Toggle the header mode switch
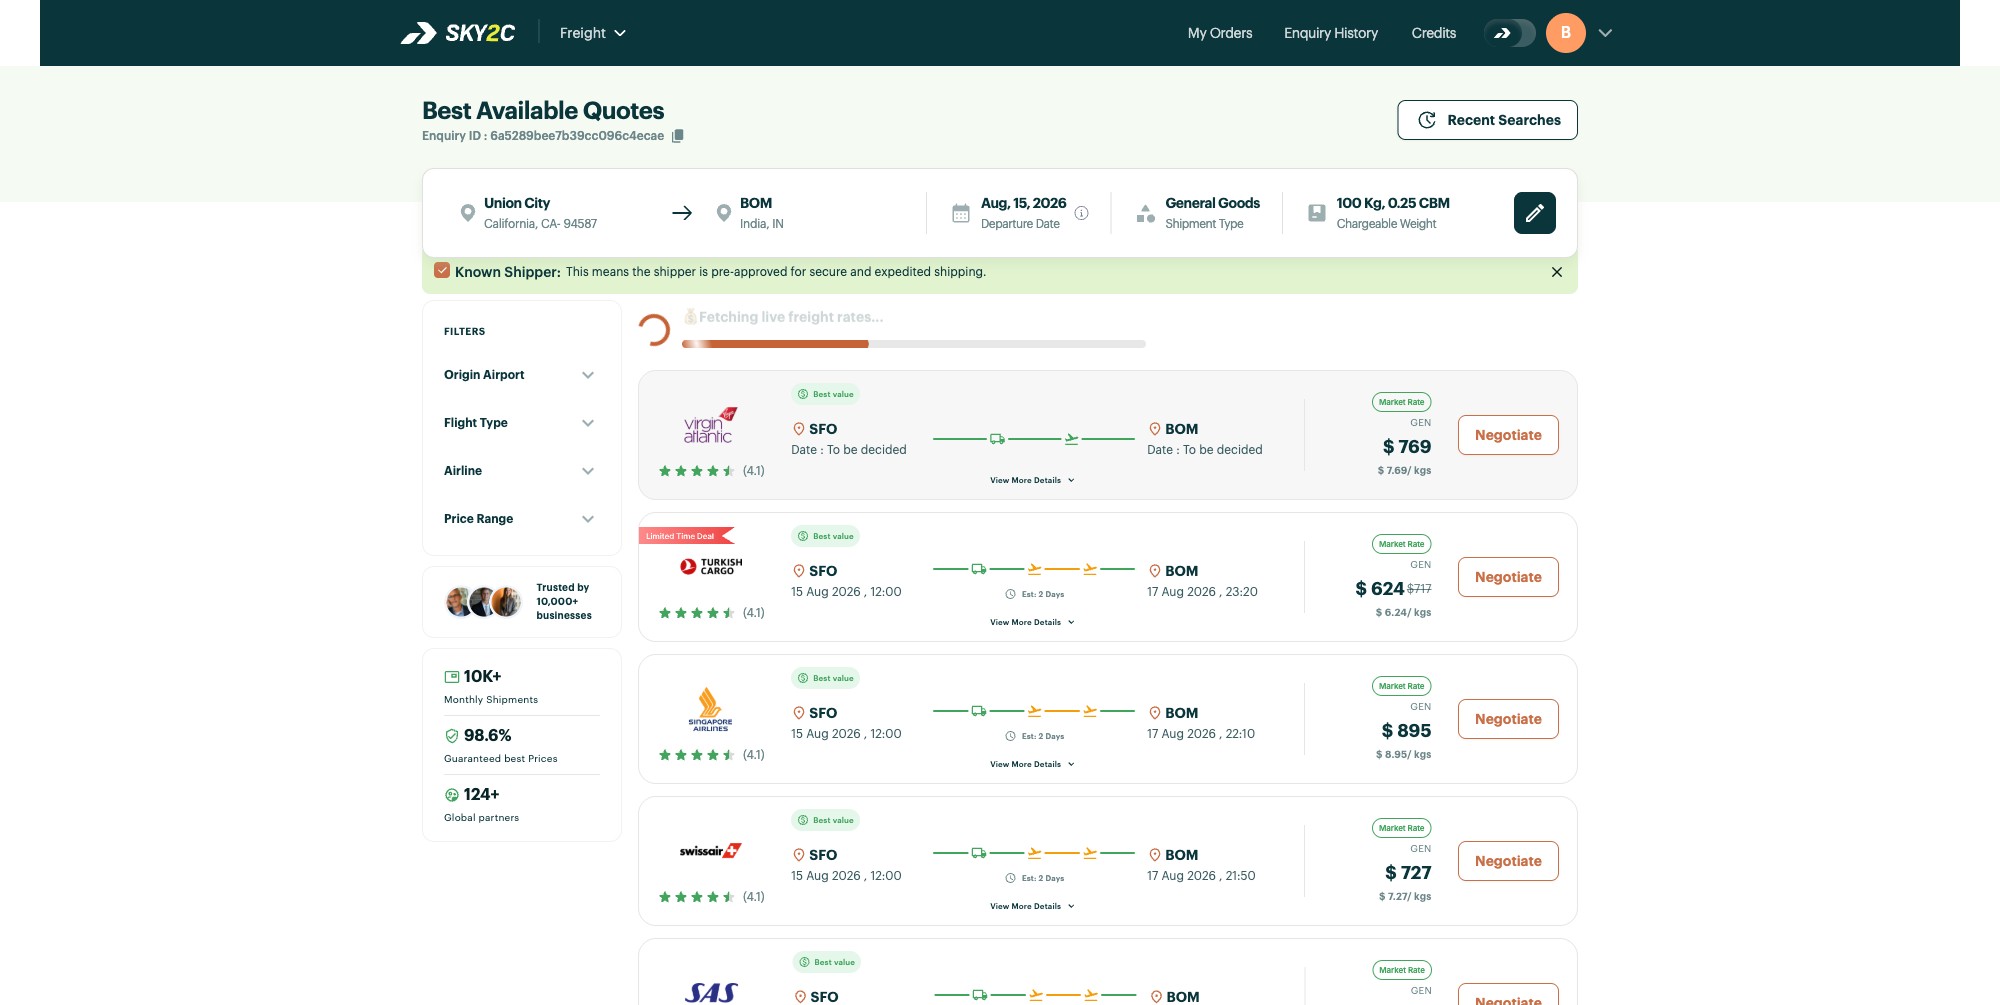 1509,33
